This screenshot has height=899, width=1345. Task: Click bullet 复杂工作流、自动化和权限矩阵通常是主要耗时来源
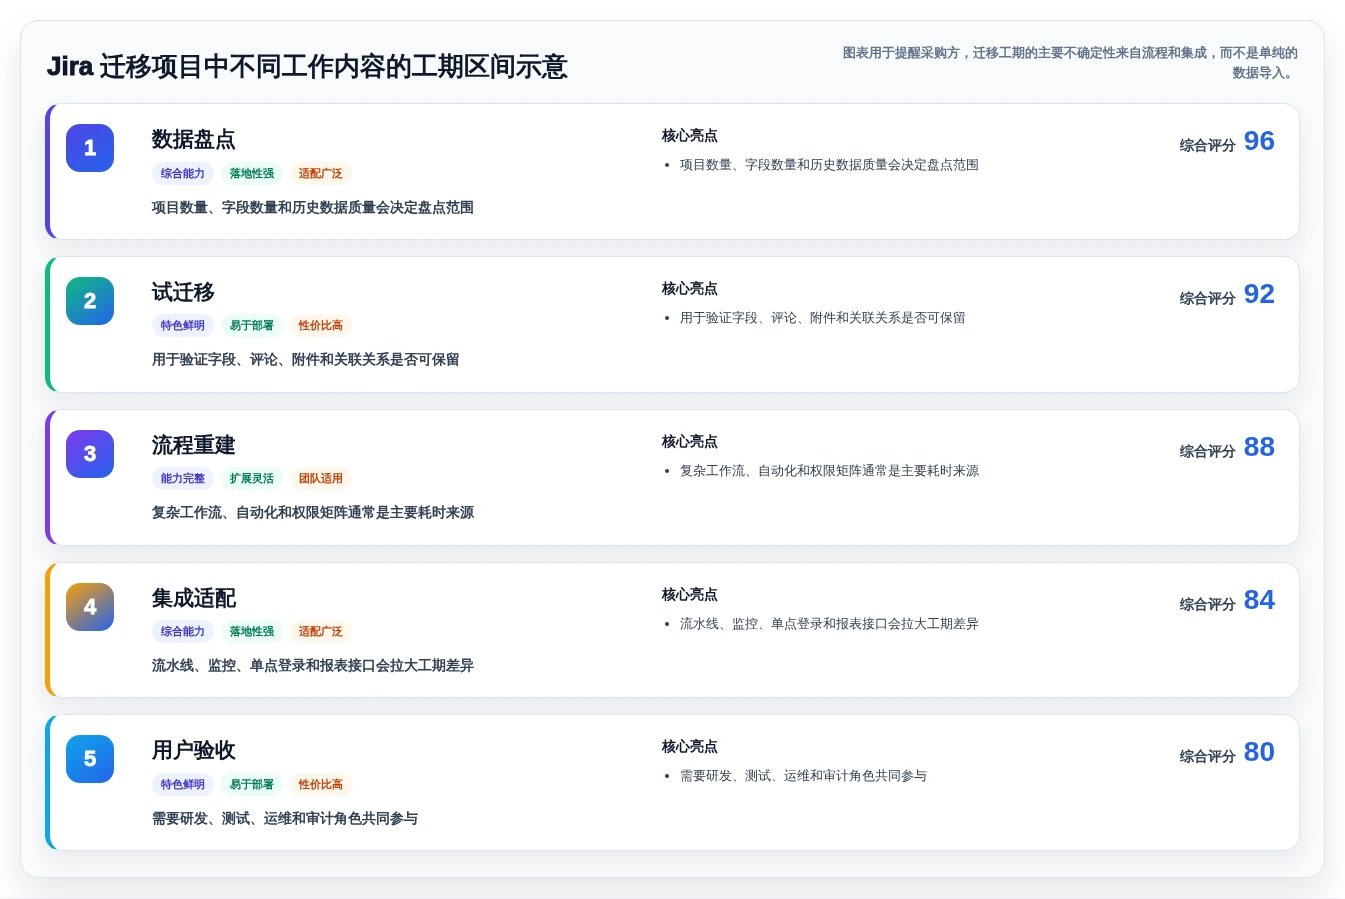pyautogui.click(x=829, y=471)
